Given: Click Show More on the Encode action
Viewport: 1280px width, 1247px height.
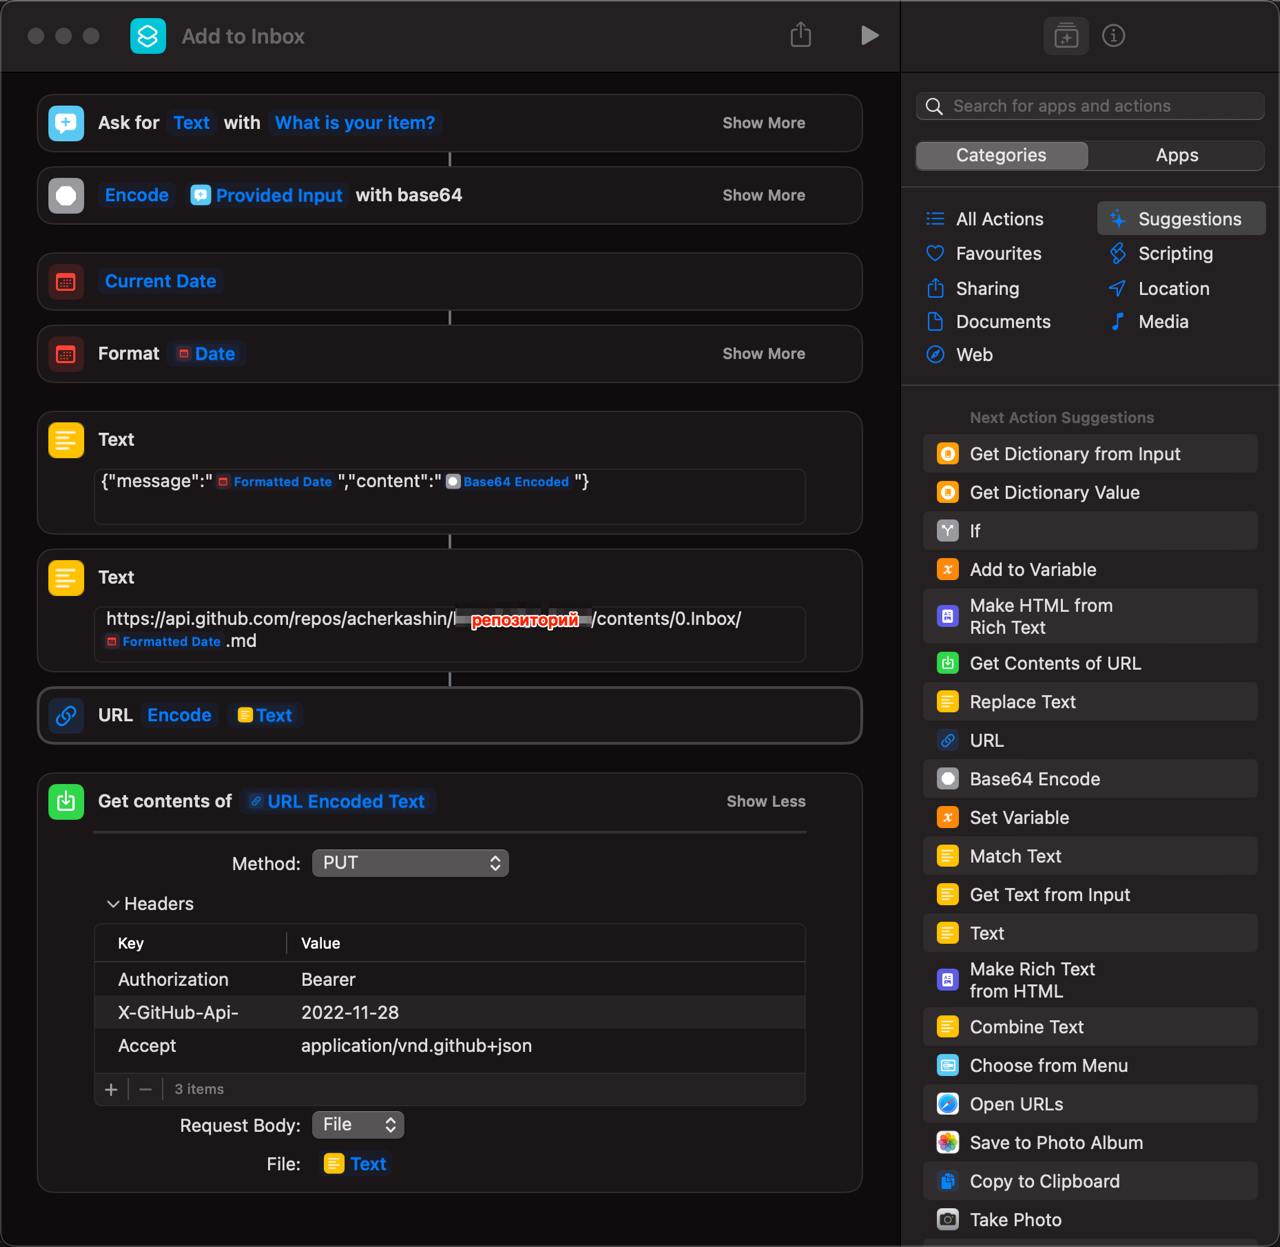Looking at the screenshot, I should tap(763, 196).
